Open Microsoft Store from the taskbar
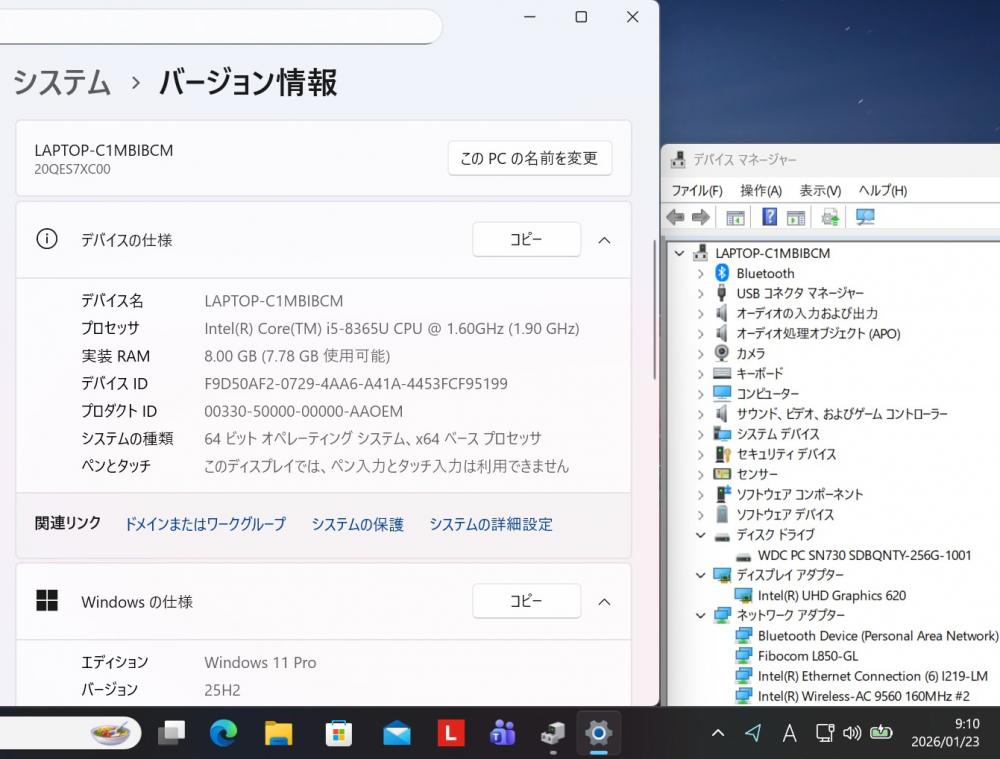 339,733
